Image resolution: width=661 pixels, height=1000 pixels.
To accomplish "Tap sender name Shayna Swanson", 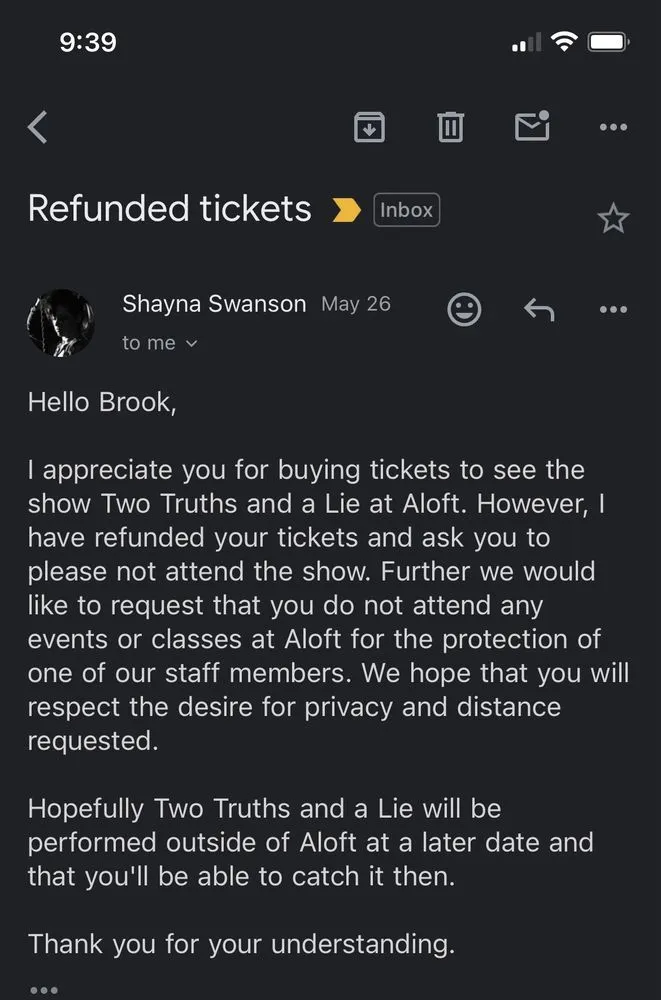I will click(214, 304).
